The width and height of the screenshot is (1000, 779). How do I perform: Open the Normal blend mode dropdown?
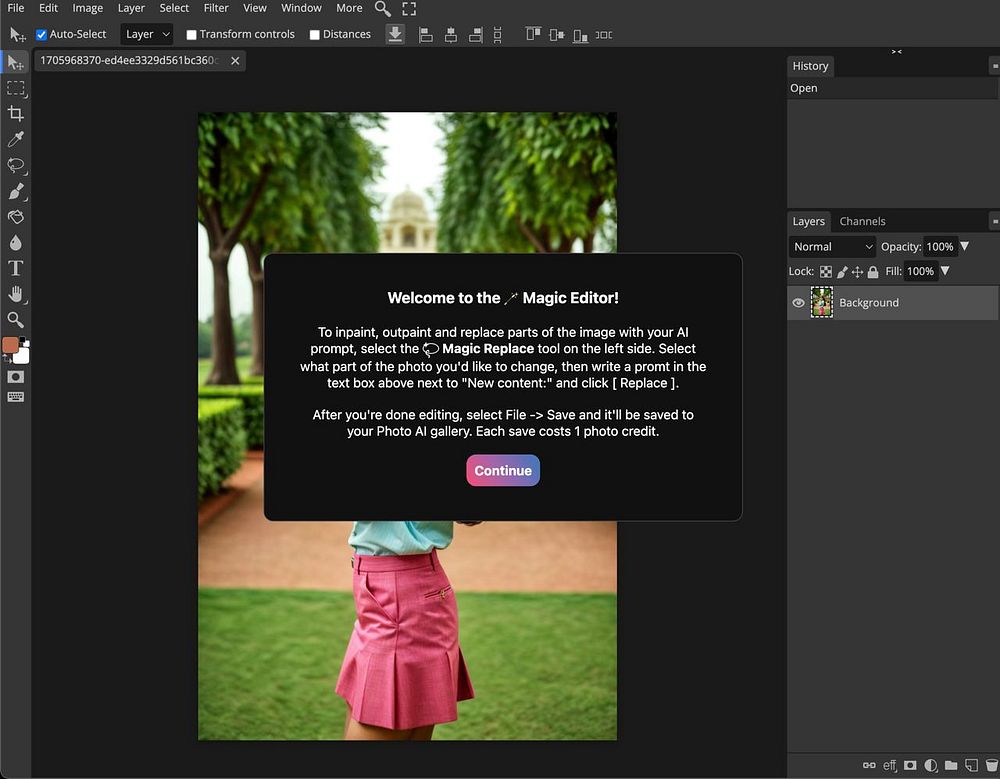click(832, 247)
